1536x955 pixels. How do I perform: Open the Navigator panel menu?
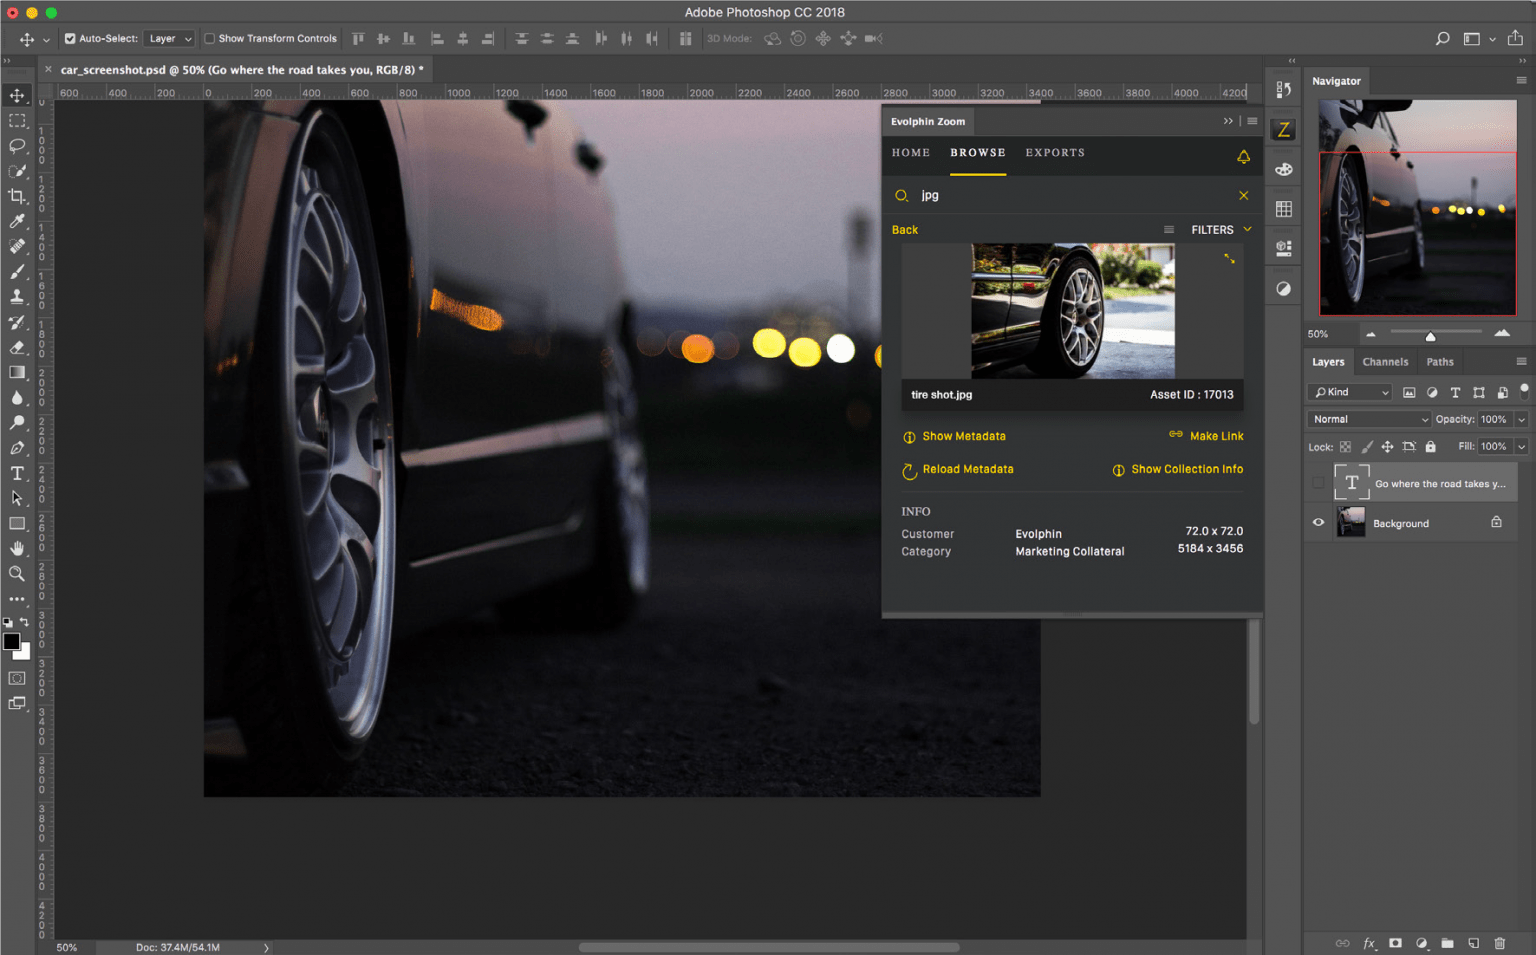pos(1521,81)
